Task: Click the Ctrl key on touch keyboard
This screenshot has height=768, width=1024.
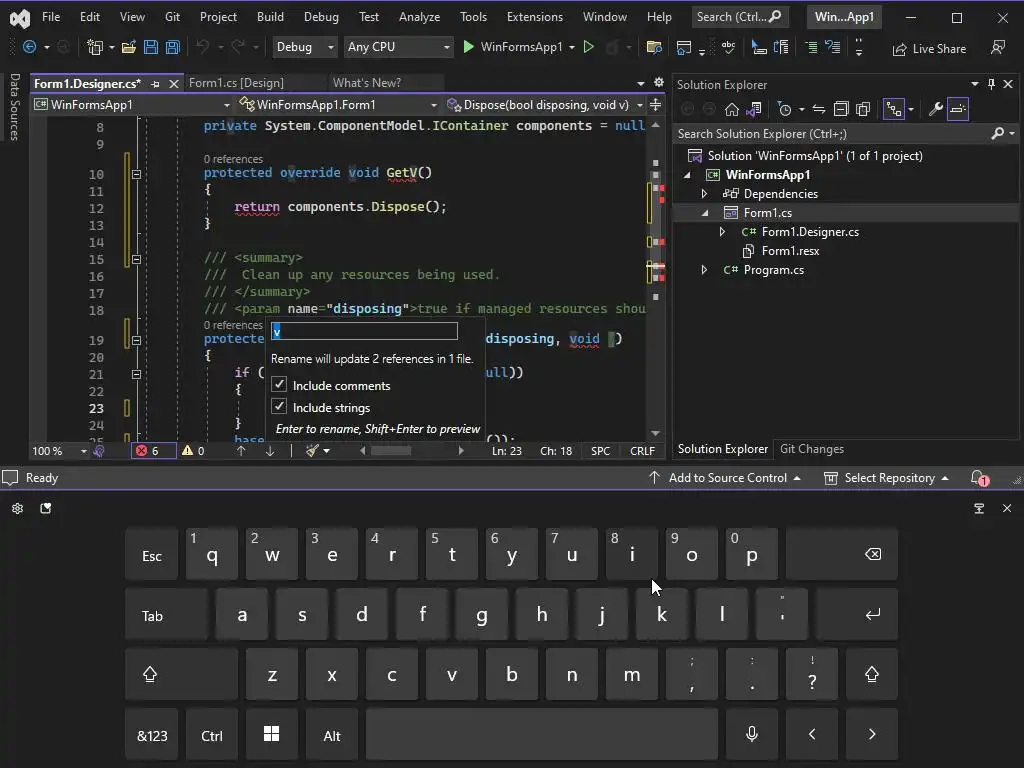Action: [212, 735]
